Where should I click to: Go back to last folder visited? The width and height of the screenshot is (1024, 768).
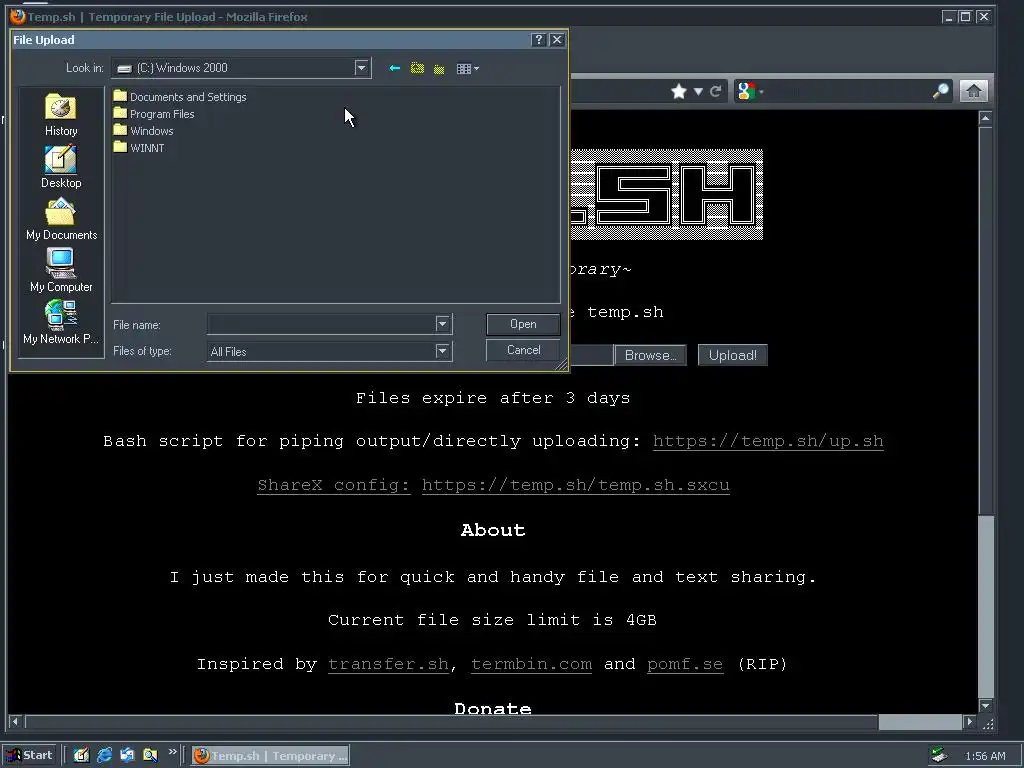click(394, 68)
